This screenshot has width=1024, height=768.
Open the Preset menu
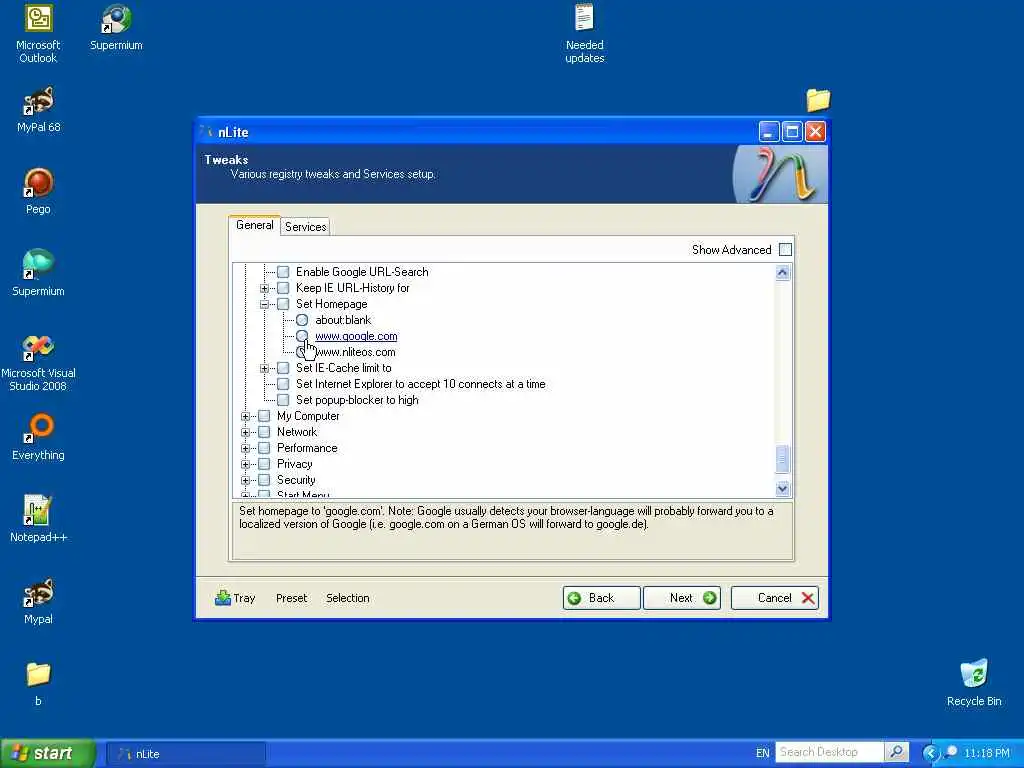click(x=291, y=598)
